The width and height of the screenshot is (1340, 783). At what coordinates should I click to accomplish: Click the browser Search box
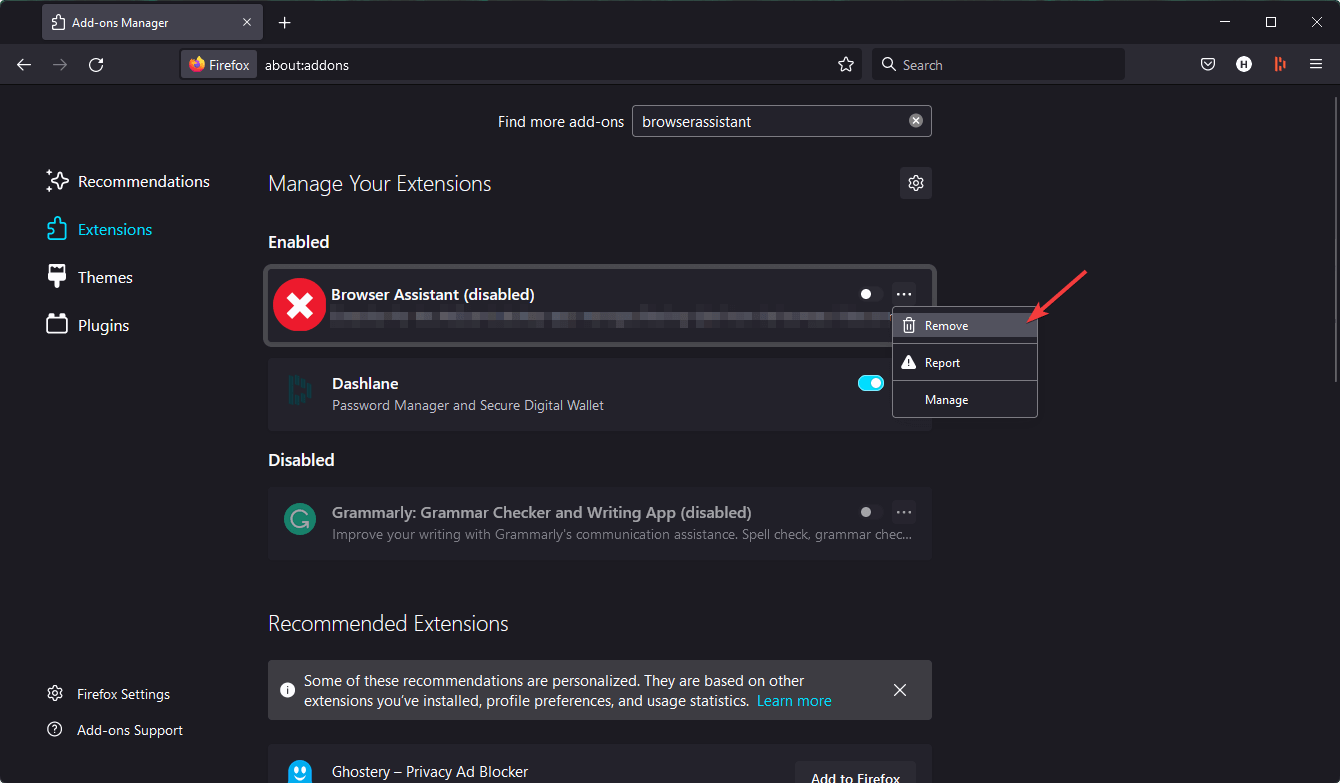point(998,65)
